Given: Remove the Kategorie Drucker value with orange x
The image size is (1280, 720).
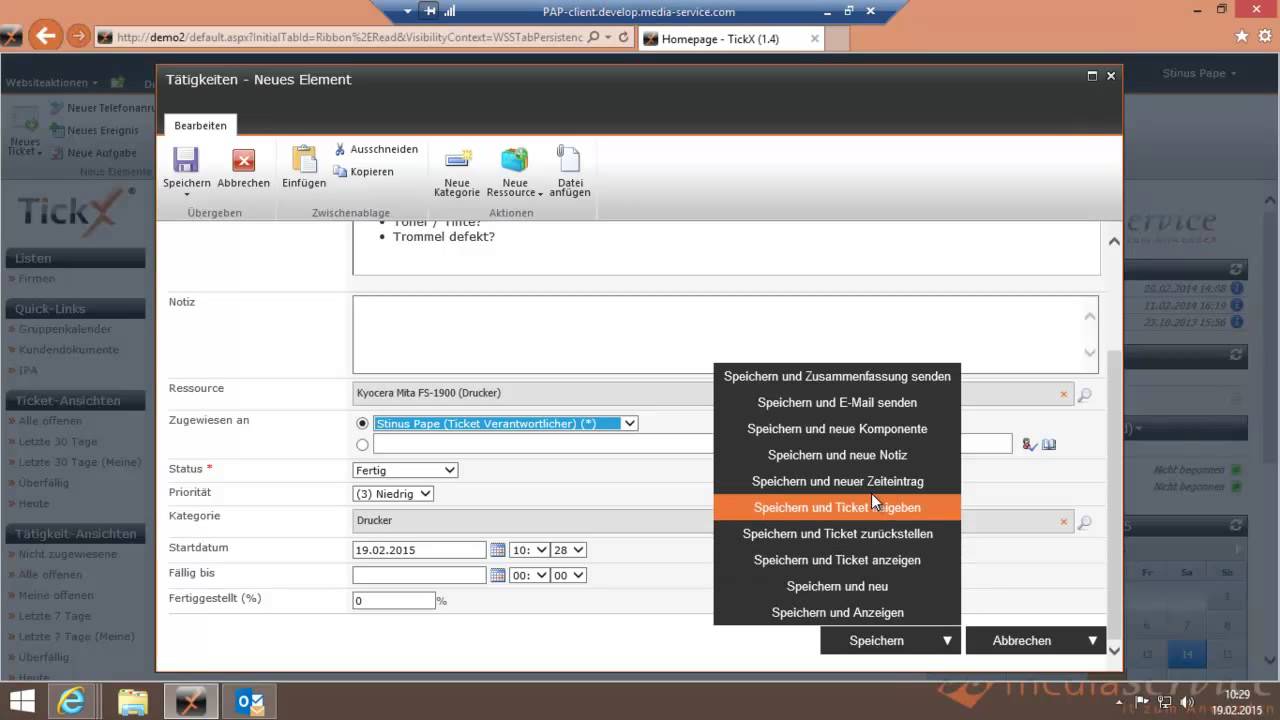Looking at the screenshot, I should coord(1064,521).
